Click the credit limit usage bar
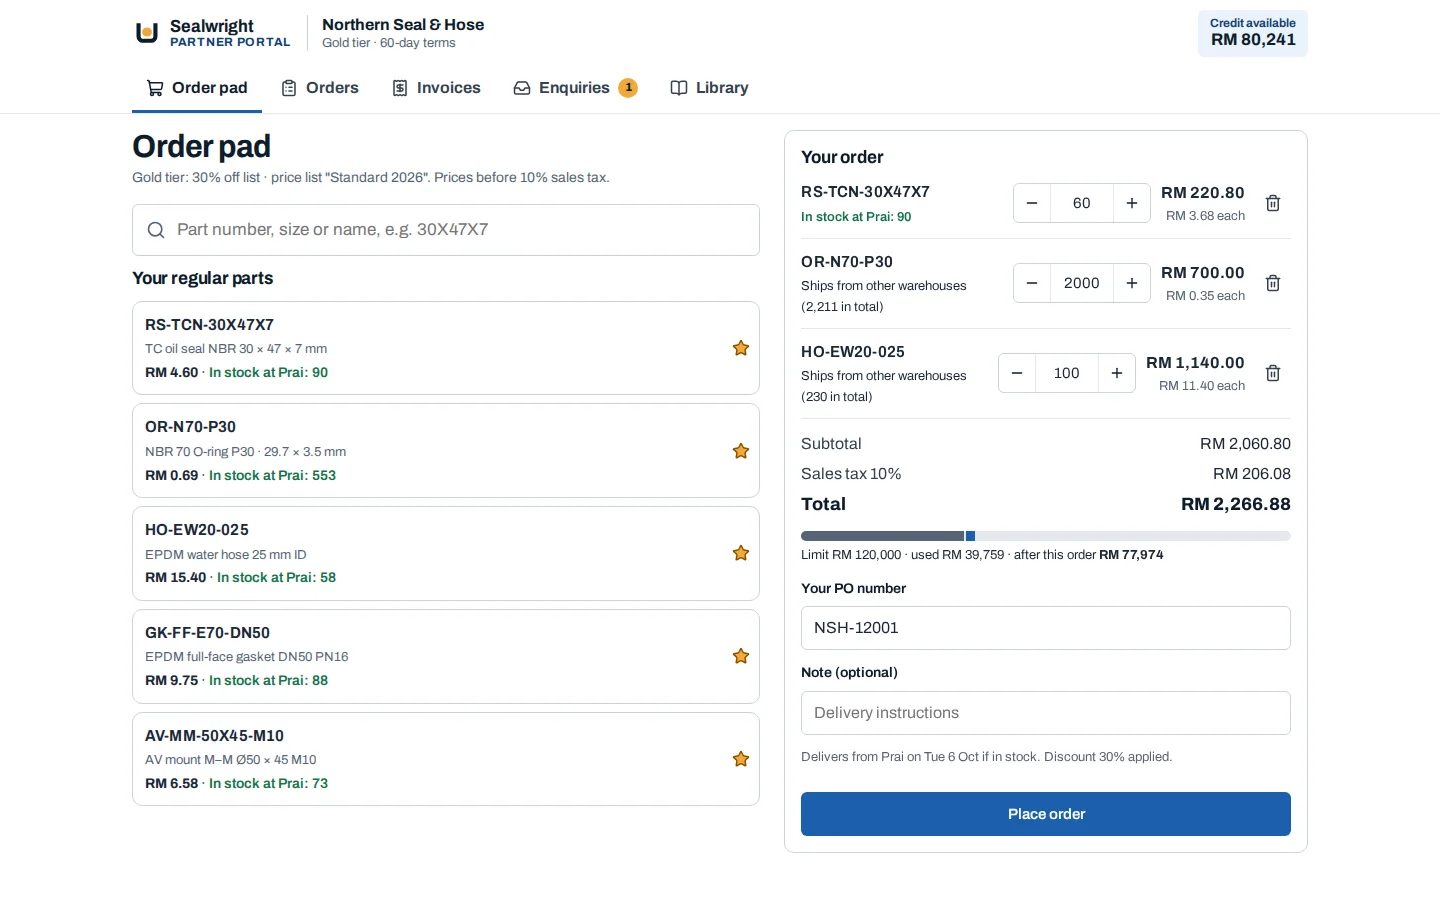Image resolution: width=1440 pixels, height=900 pixels. (1046, 536)
